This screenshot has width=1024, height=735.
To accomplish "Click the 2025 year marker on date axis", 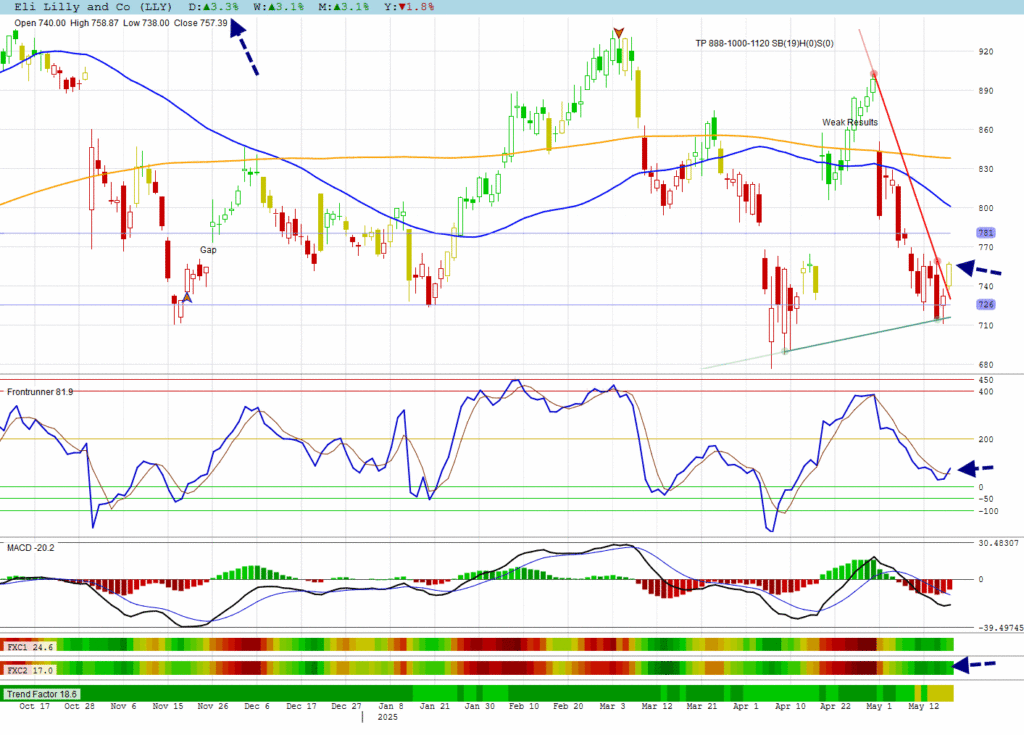I will (387, 717).
